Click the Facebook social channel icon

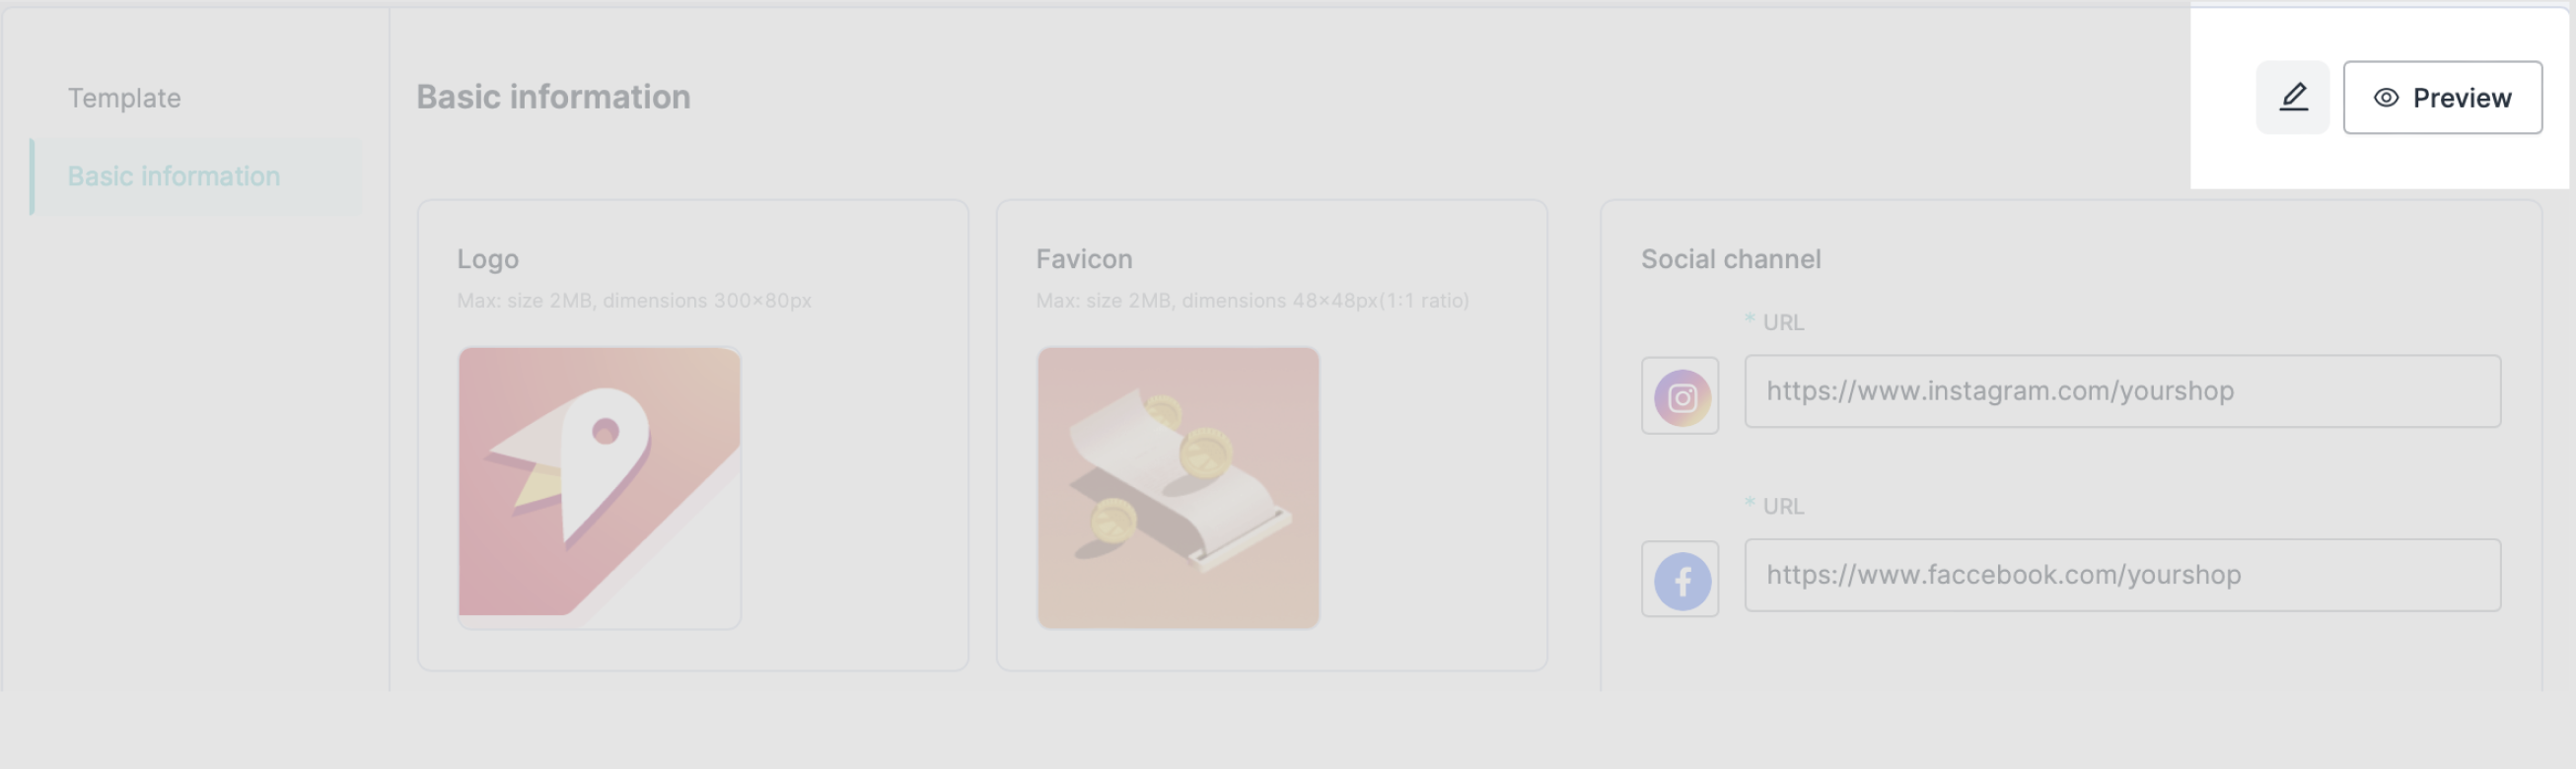(1680, 580)
